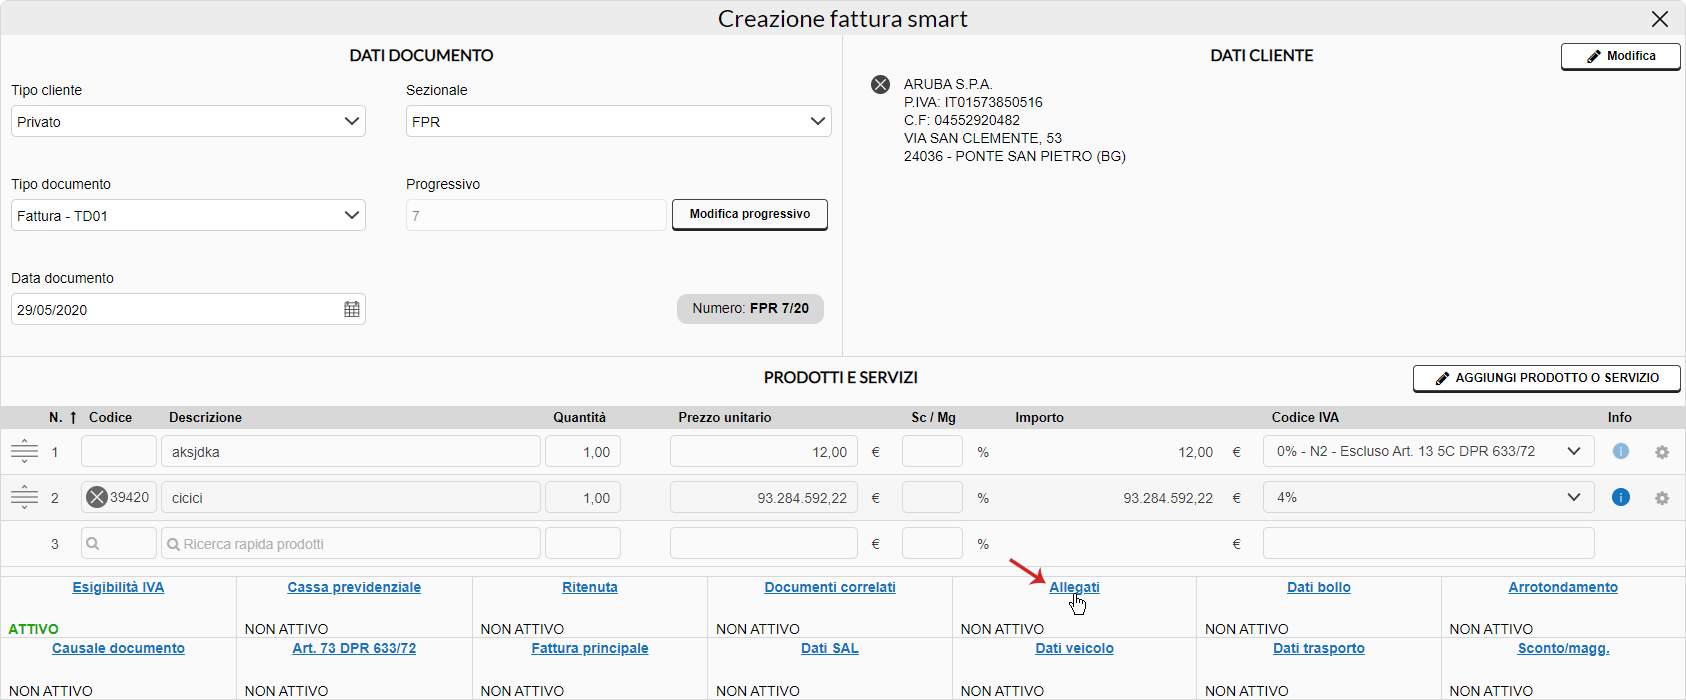1686x700 pixels.
Task: Expand the Tipo documento dropdown
Action: tap(188, 216)
